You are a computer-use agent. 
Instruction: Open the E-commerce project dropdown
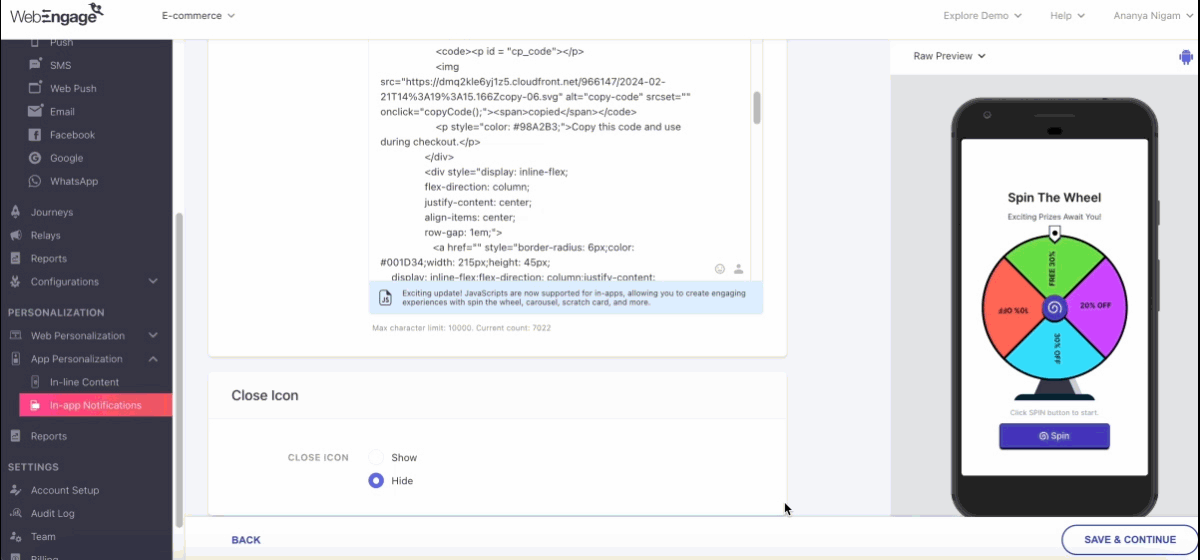(x=198, y=16)
